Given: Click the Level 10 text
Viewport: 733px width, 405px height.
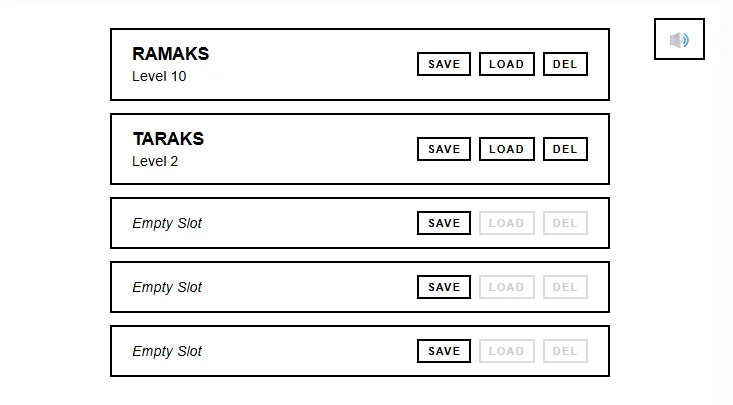Looking at the screenshot, I should pyautogui.click(x=159, y=76).
